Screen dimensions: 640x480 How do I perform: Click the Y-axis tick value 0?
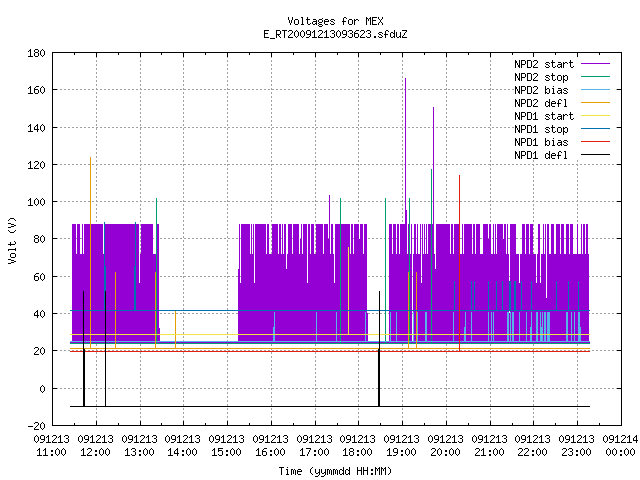tap(42, 389)
